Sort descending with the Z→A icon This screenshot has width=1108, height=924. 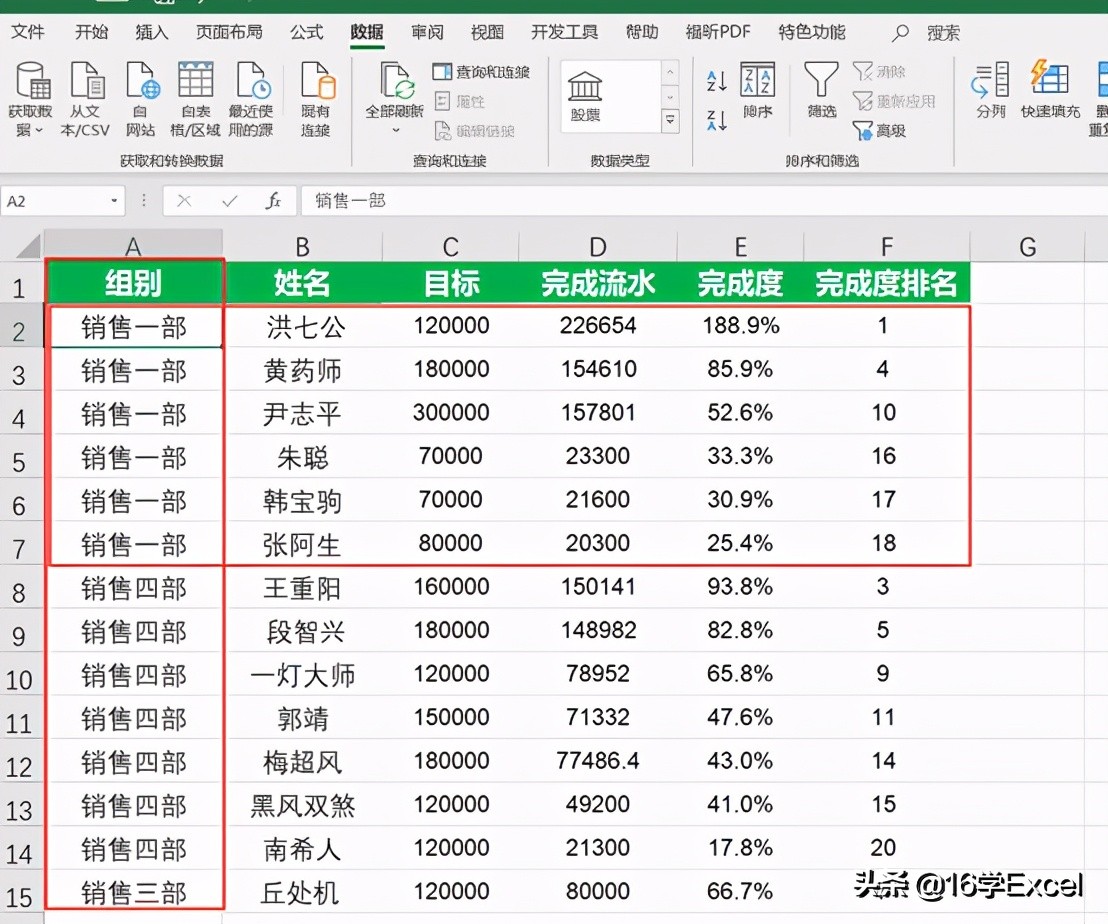(717, 120)
